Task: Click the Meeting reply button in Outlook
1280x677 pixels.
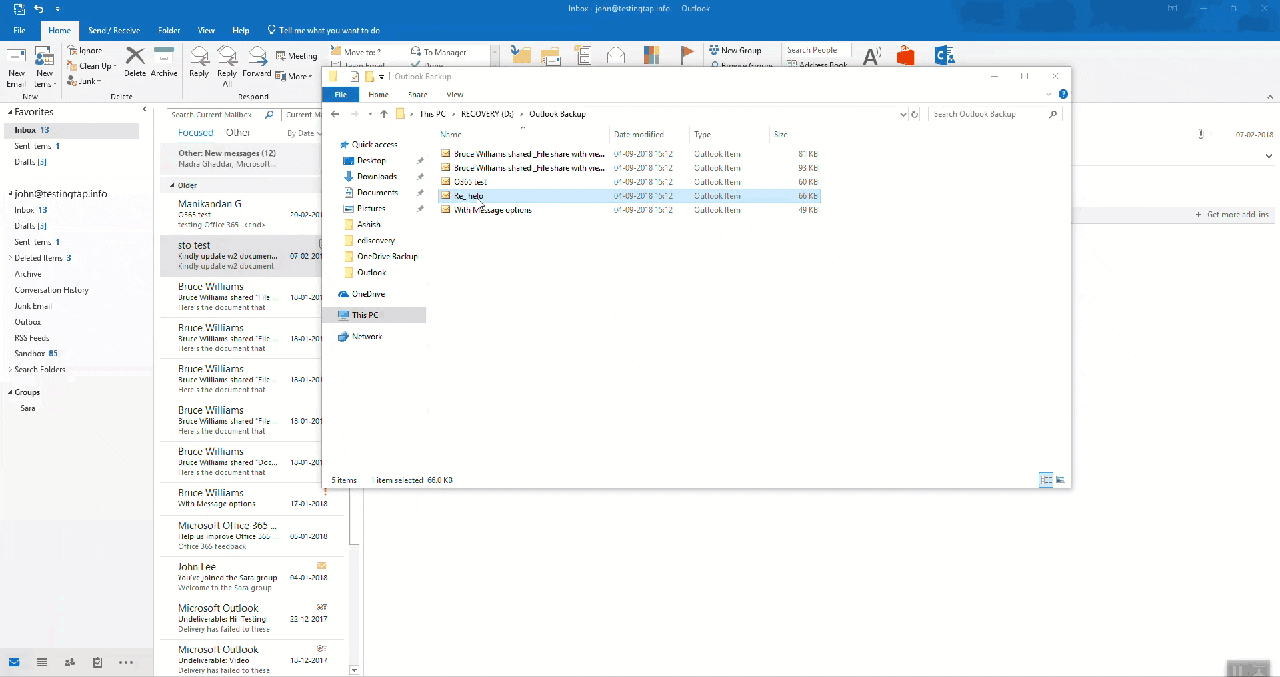Action: point(297,56)
